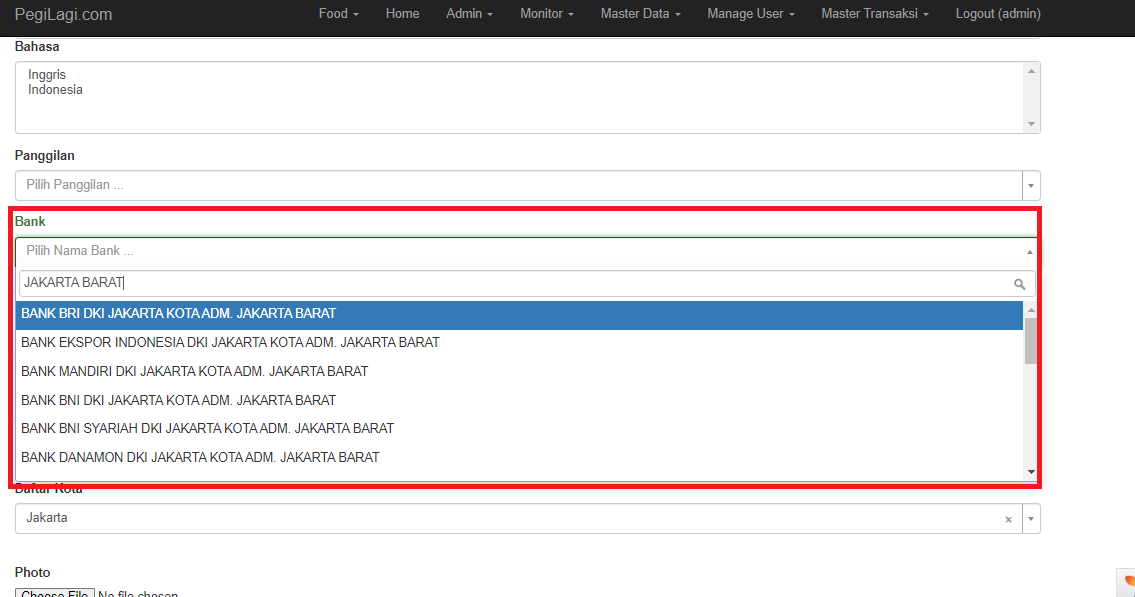
Task: Open the Master Transaksi menu
Action: click(x=874, y=14)
